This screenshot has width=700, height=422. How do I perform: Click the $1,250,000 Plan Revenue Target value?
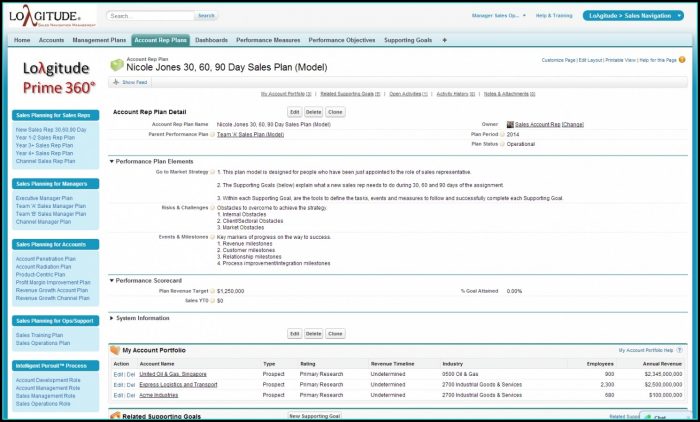(x=230, y=291)
